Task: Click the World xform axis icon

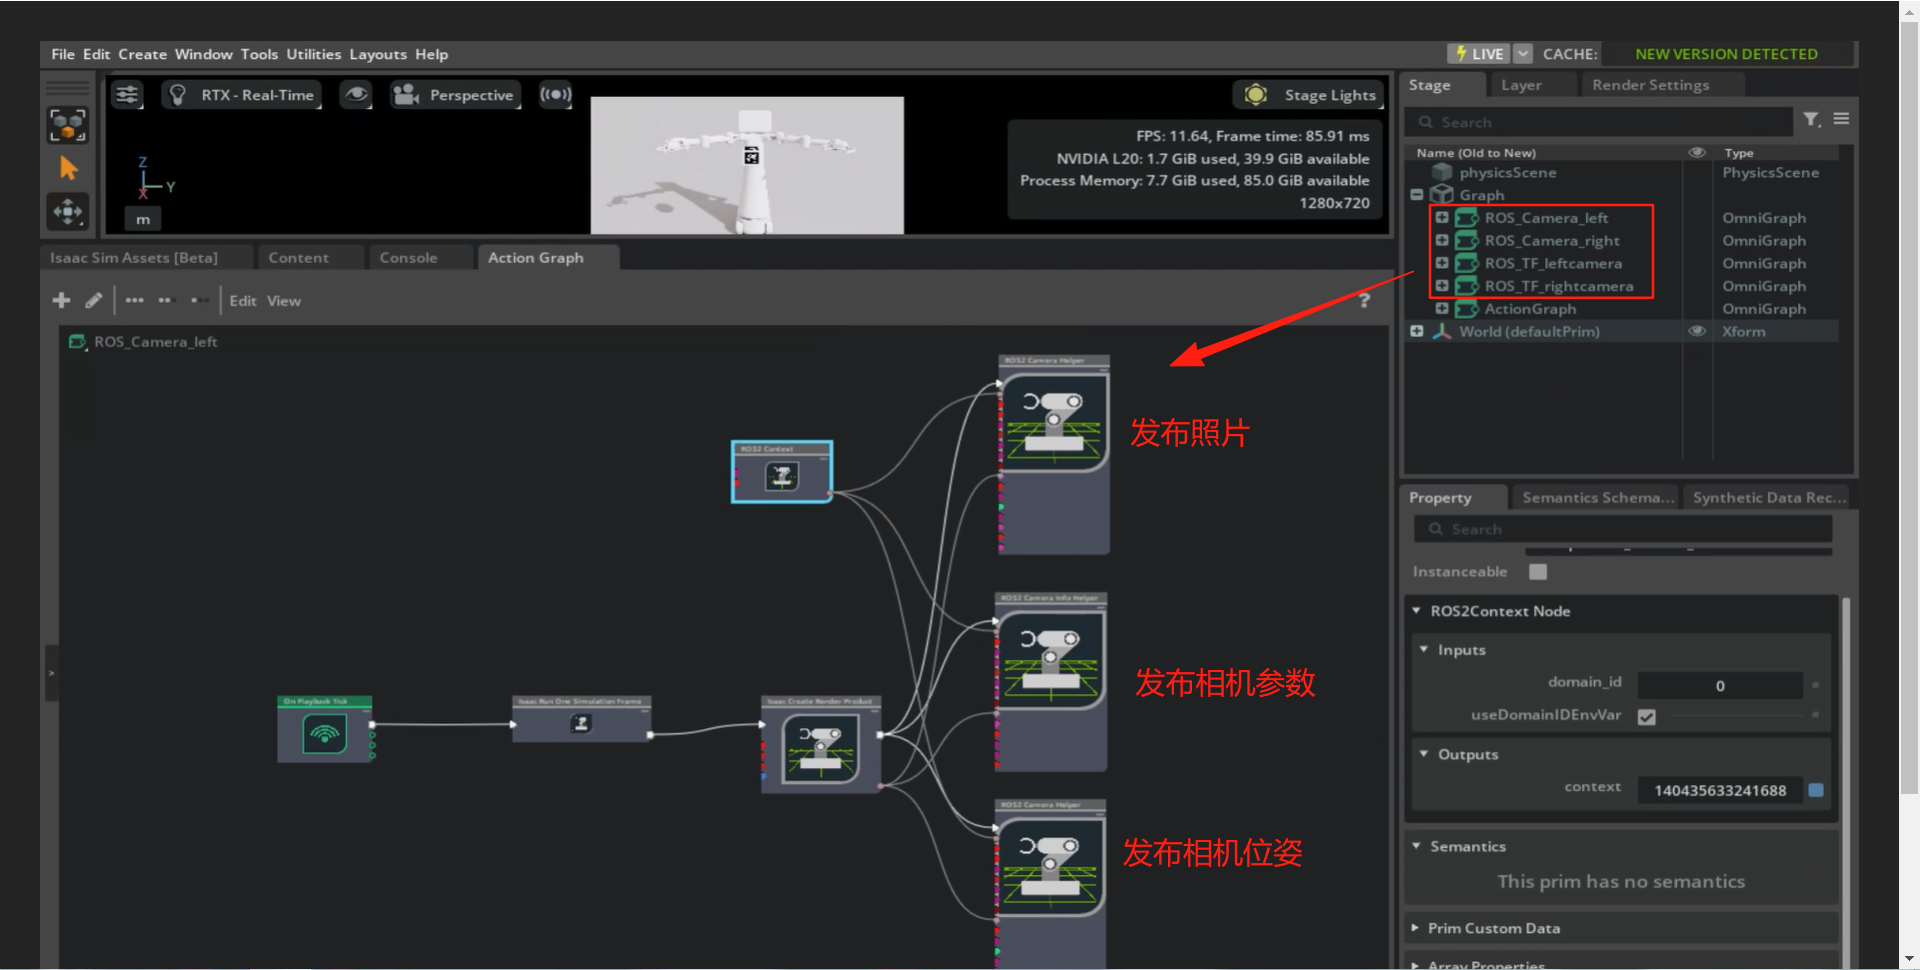Action: pyautogui.click(x=1442, y=331)
